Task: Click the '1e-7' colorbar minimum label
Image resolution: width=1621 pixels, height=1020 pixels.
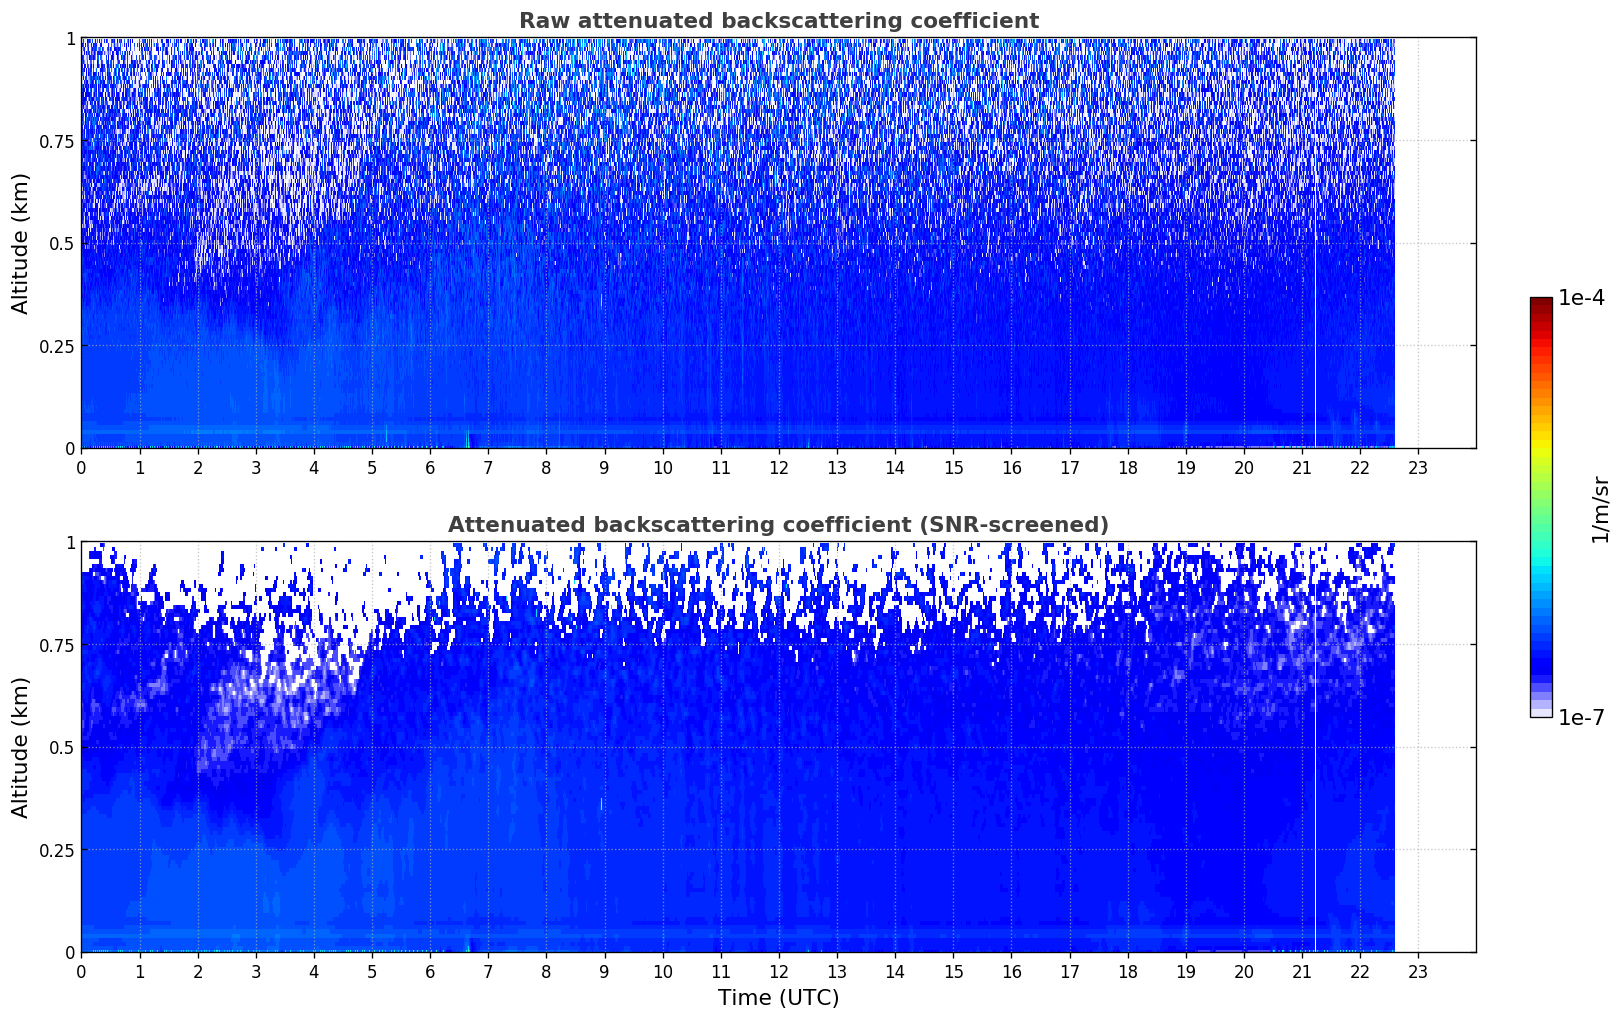Action: (x=1581, y=718)
